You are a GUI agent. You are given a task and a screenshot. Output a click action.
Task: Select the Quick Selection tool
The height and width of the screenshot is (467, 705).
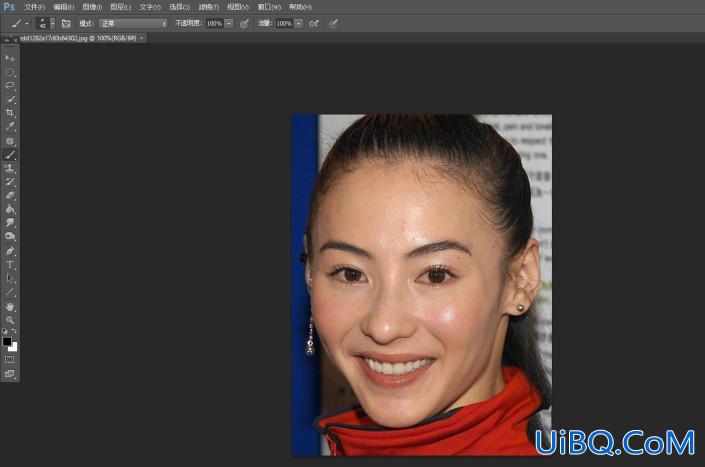[x=10, y=99]
